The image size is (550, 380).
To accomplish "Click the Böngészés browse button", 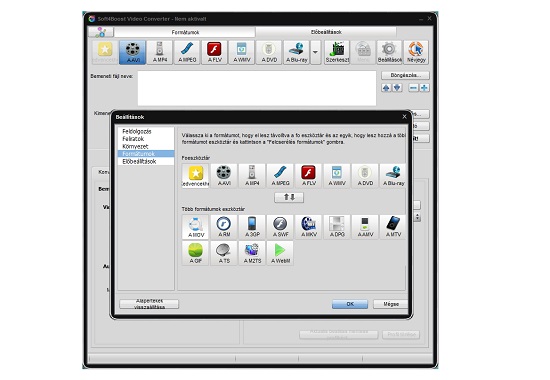I will [405, 75].
